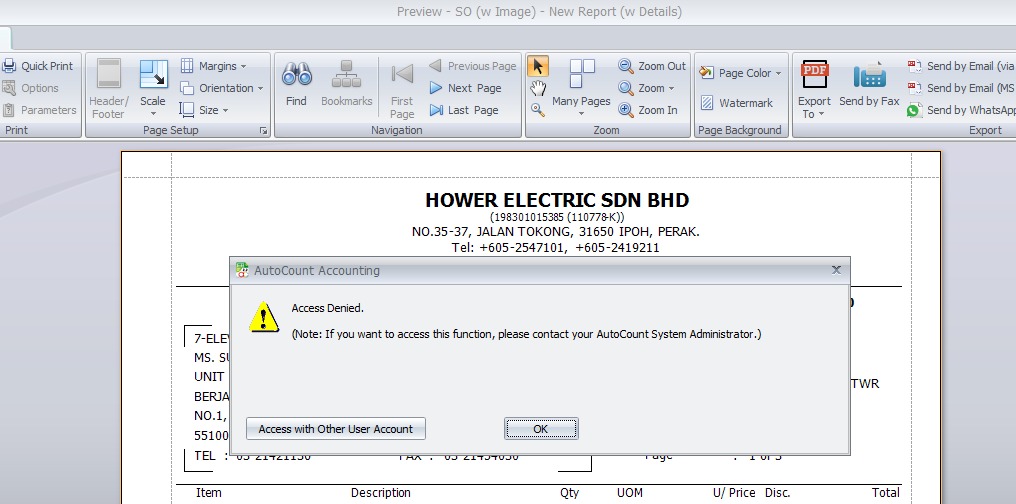Click the first Send by Email option
Viewport: 1016px width, 504px height.
pyautogui.click(x=961, y=66)
